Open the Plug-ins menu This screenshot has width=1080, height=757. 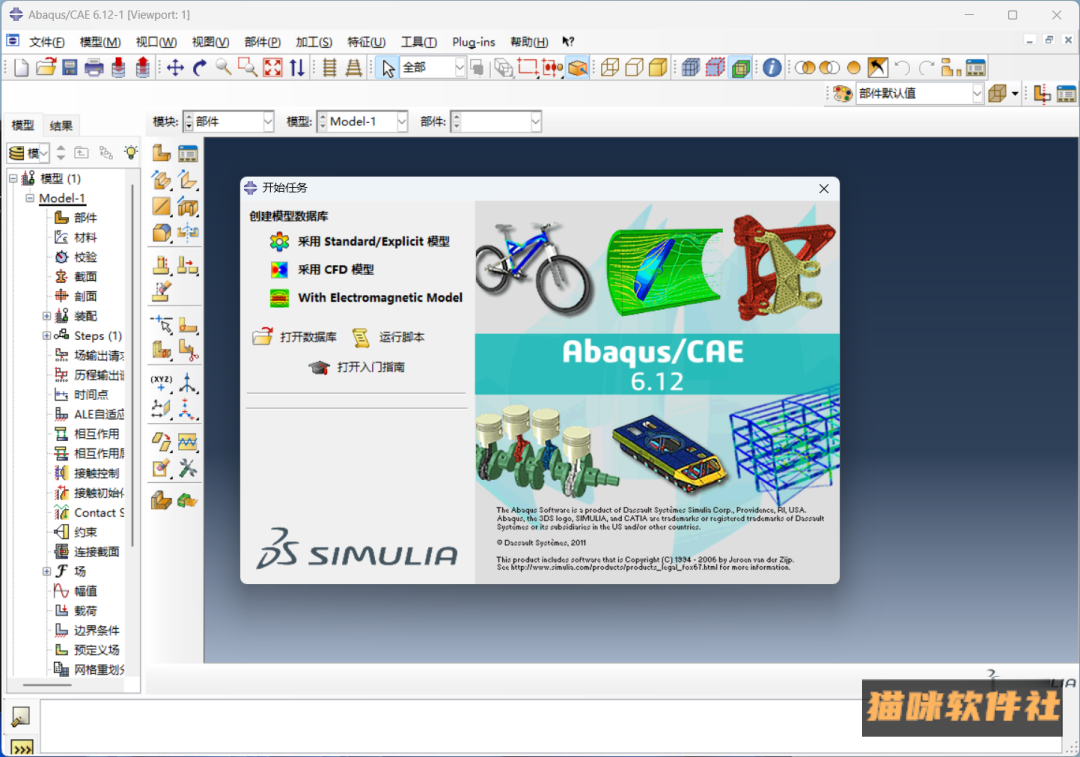coord(474,42)
